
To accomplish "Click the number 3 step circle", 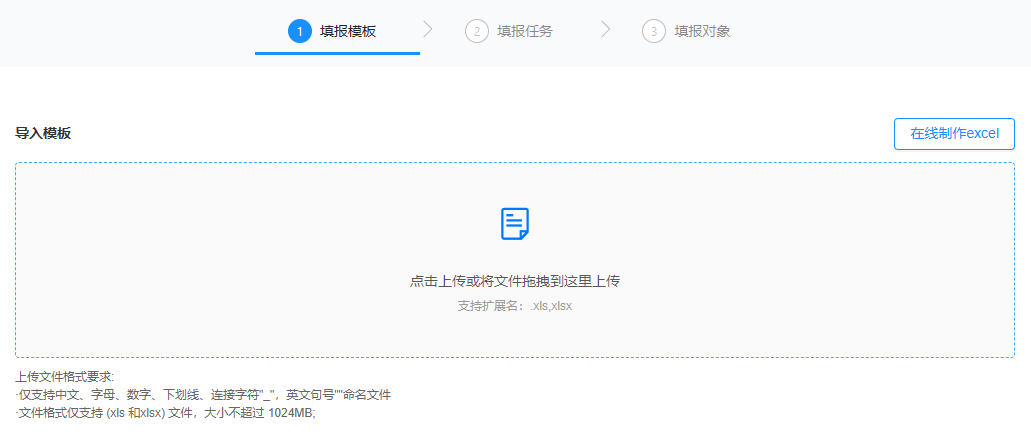I will pyautogui.click(x=654, y=31).
